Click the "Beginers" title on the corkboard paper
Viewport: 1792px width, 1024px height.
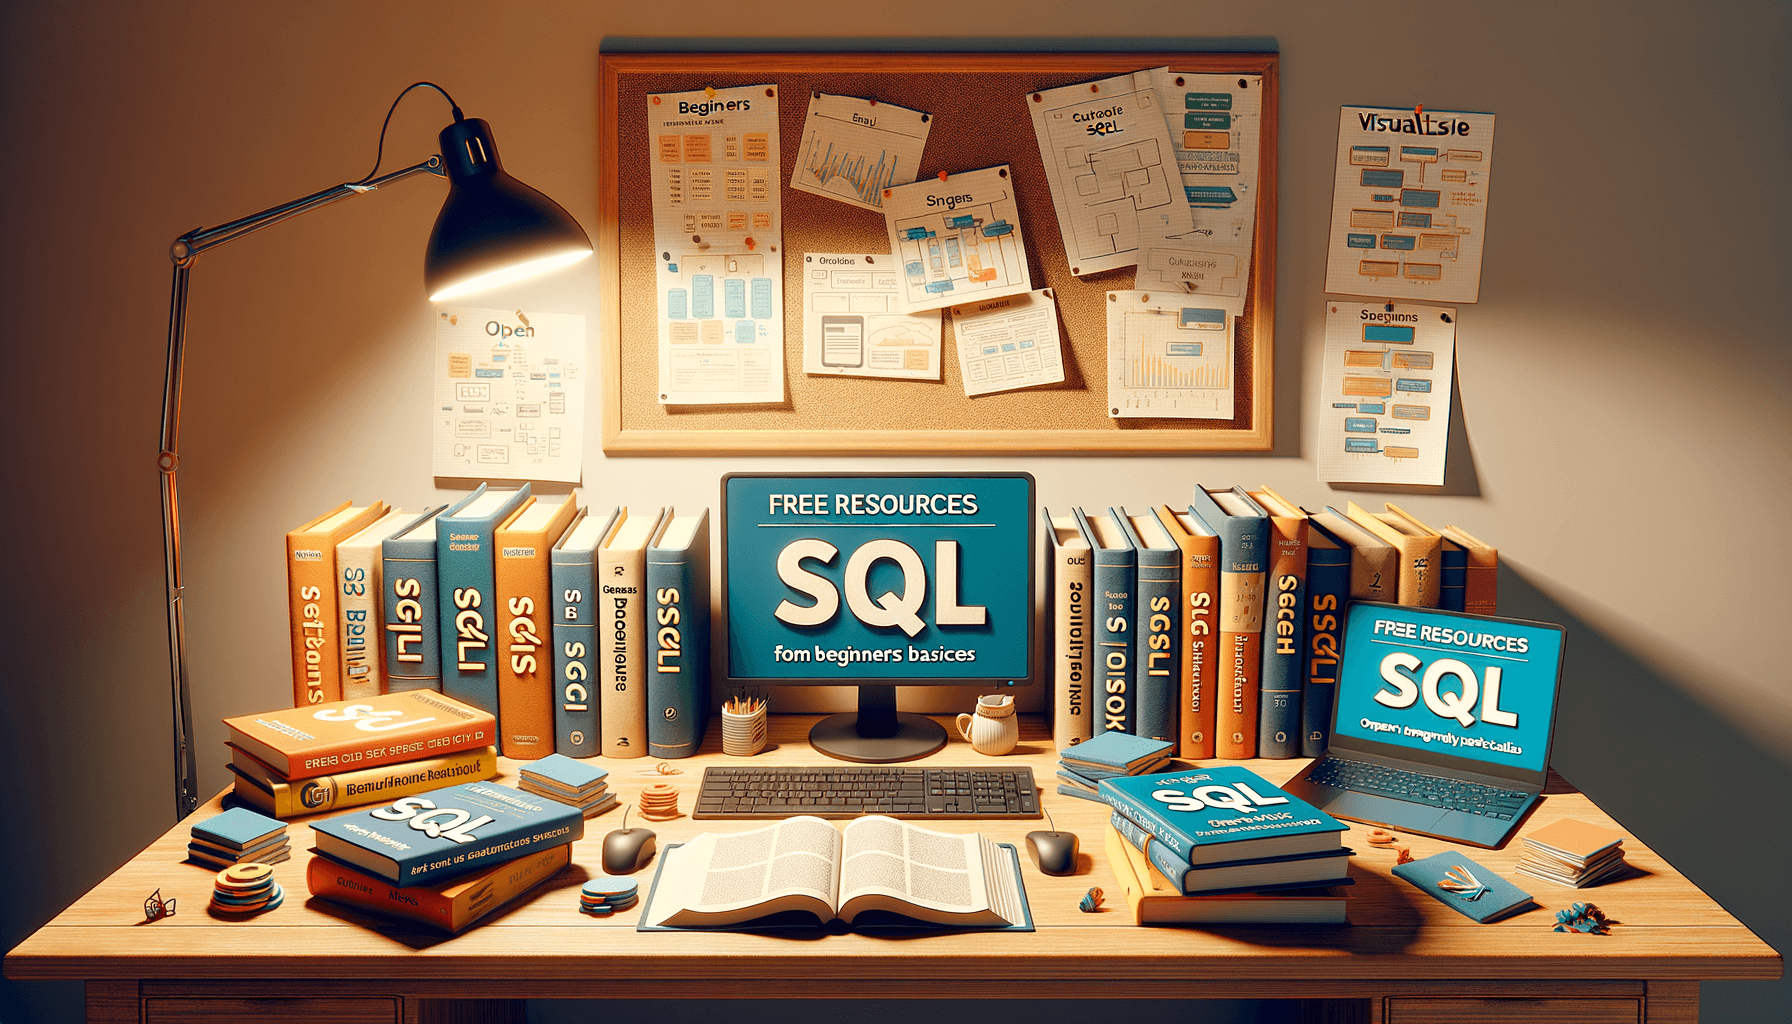coord(713,105)
